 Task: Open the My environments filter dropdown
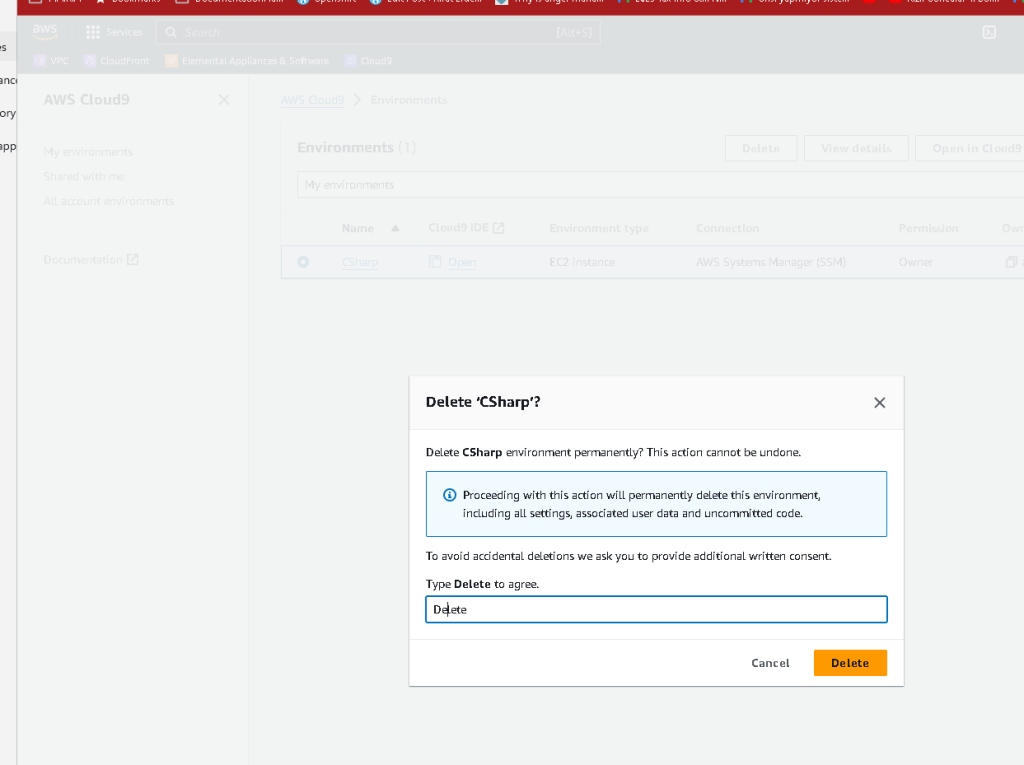[660, 185]
